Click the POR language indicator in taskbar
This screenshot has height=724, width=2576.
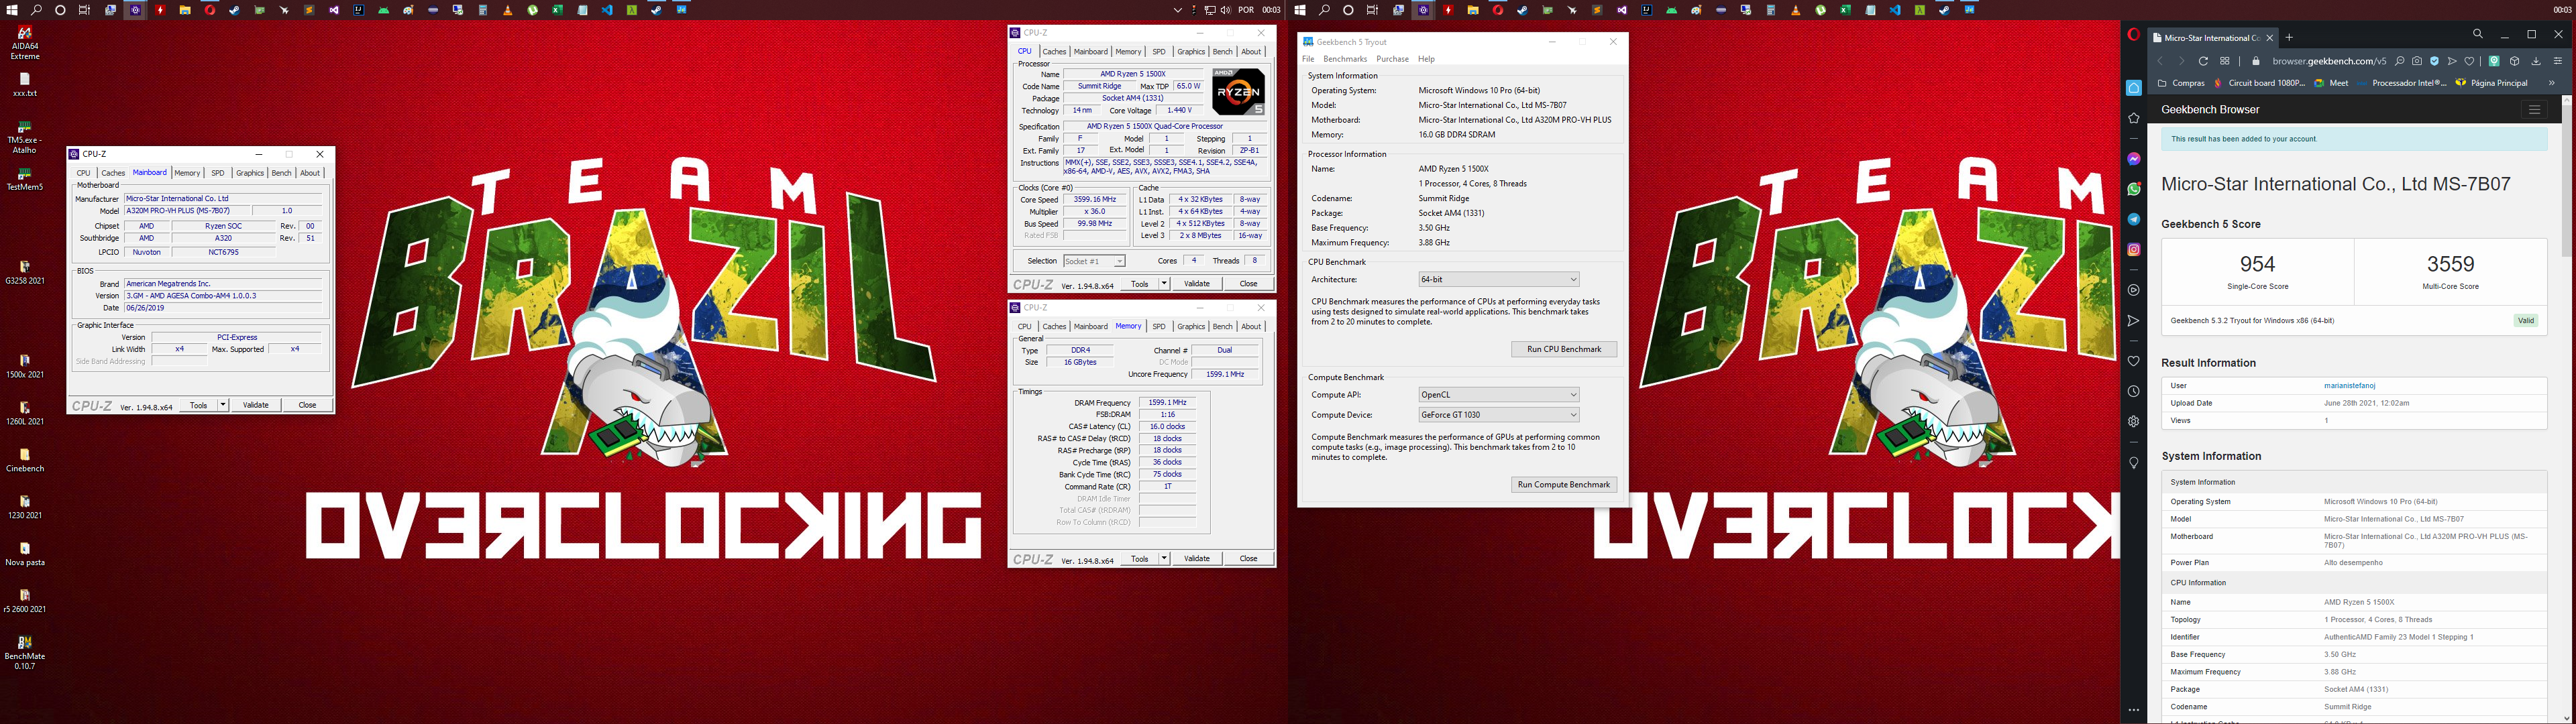1246,10
